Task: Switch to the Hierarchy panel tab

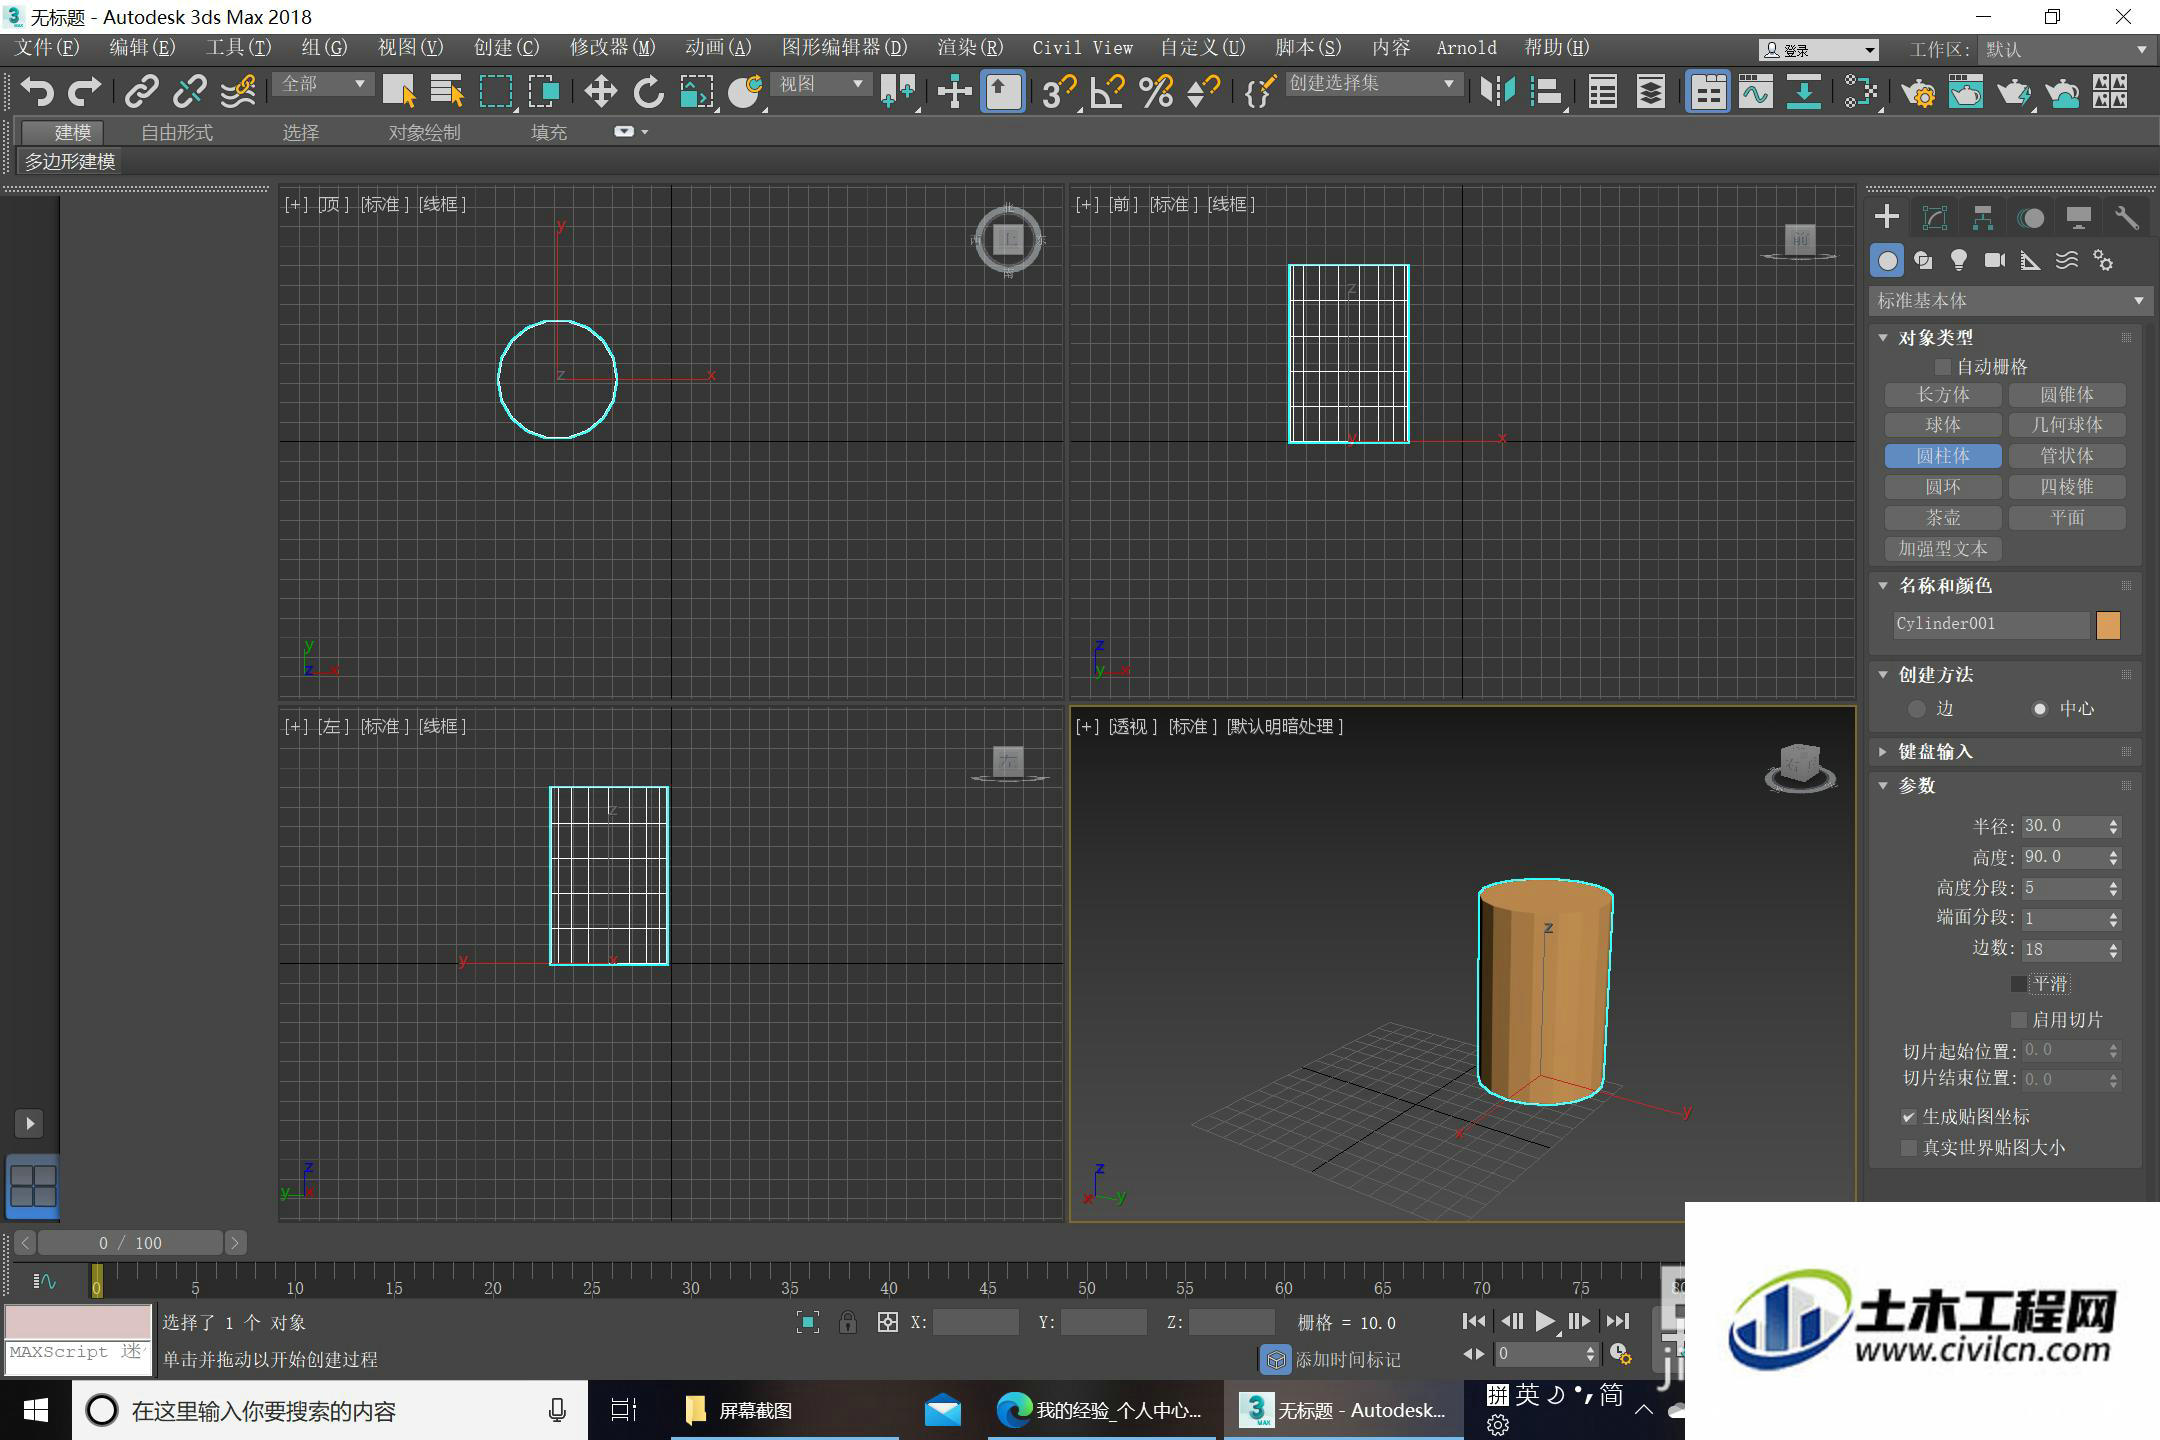Action: [x=1983, y=217]
